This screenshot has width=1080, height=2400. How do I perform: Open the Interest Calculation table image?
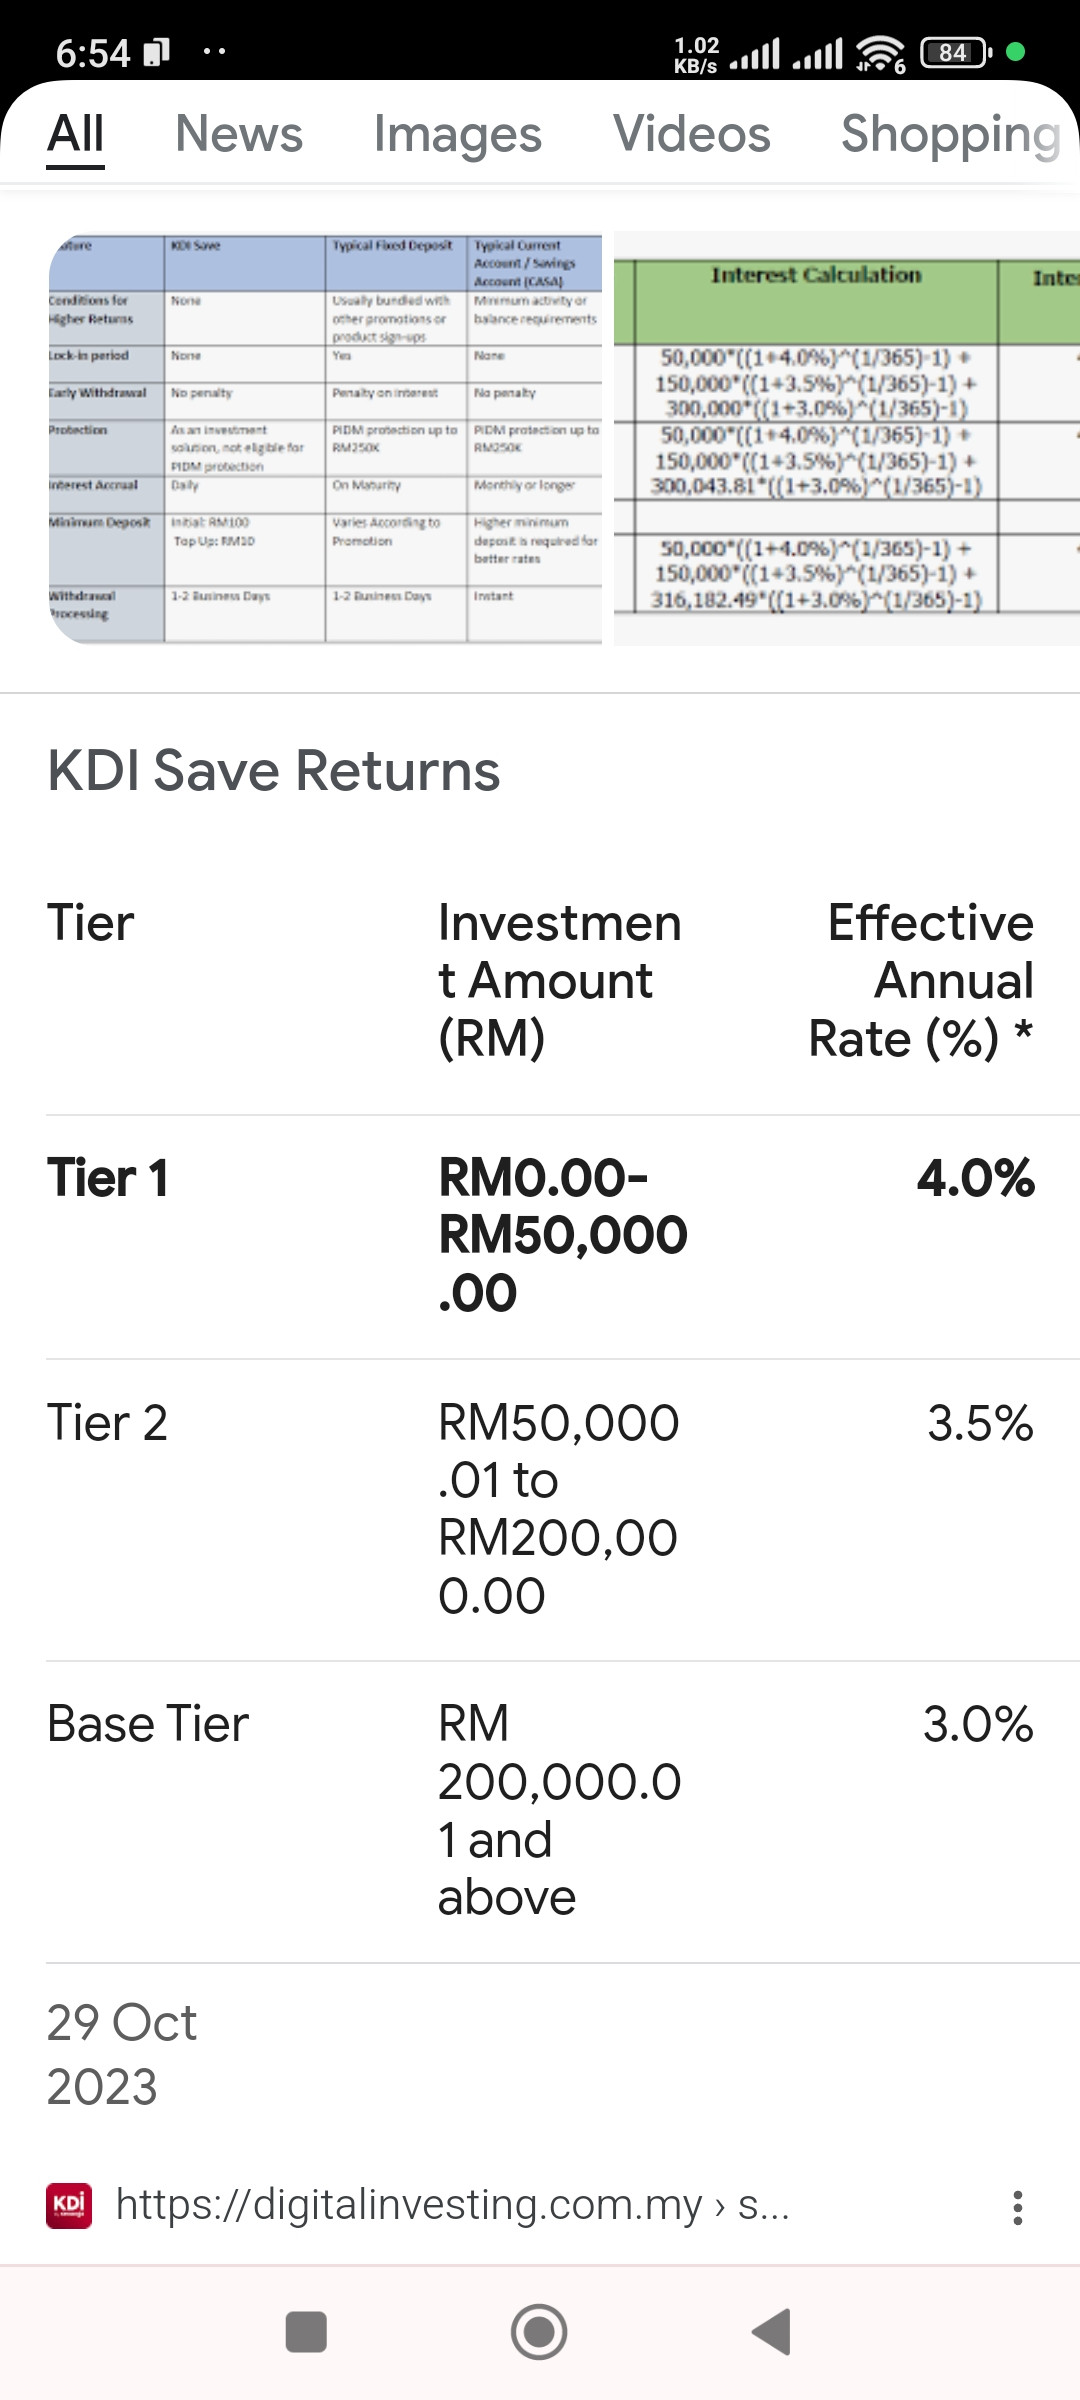click(x=847, y=439)
